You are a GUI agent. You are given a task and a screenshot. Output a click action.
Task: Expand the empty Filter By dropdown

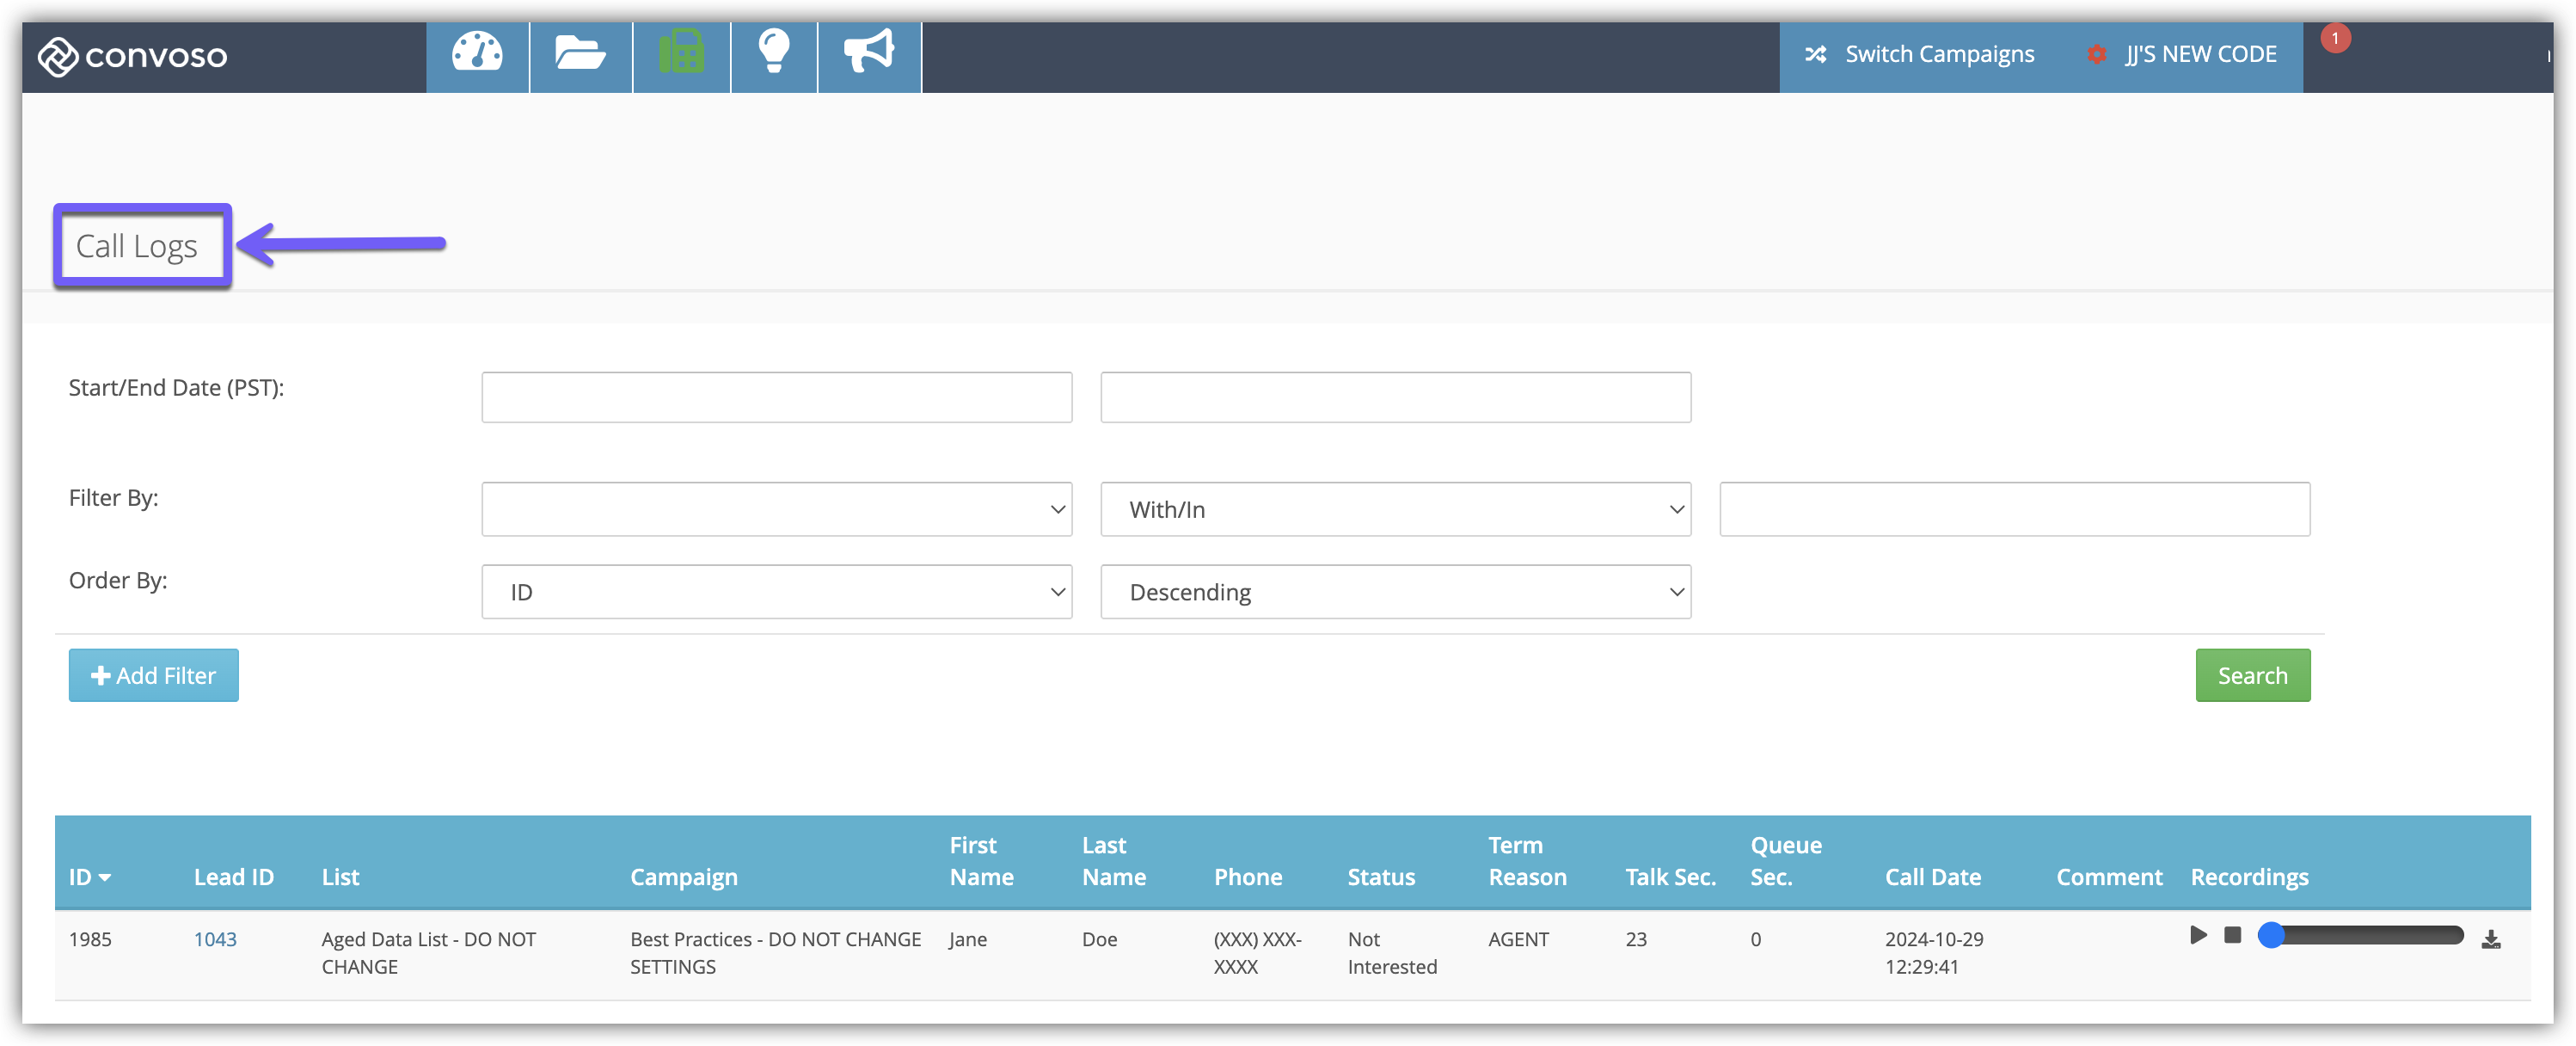(776, 509)
